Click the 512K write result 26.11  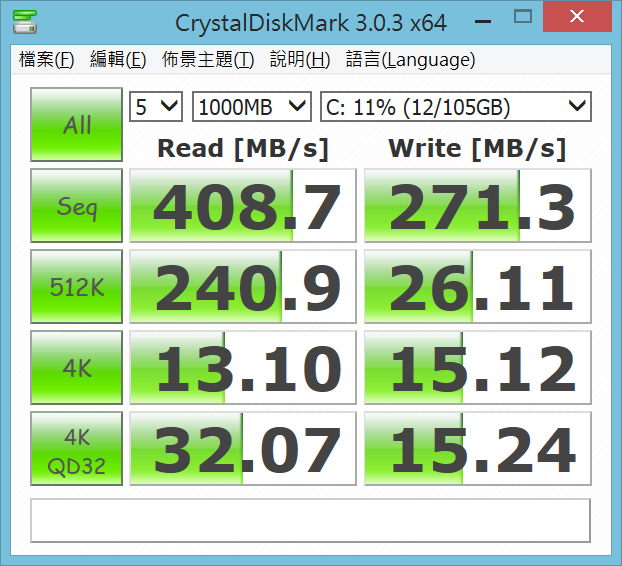[x=478, y=286]
